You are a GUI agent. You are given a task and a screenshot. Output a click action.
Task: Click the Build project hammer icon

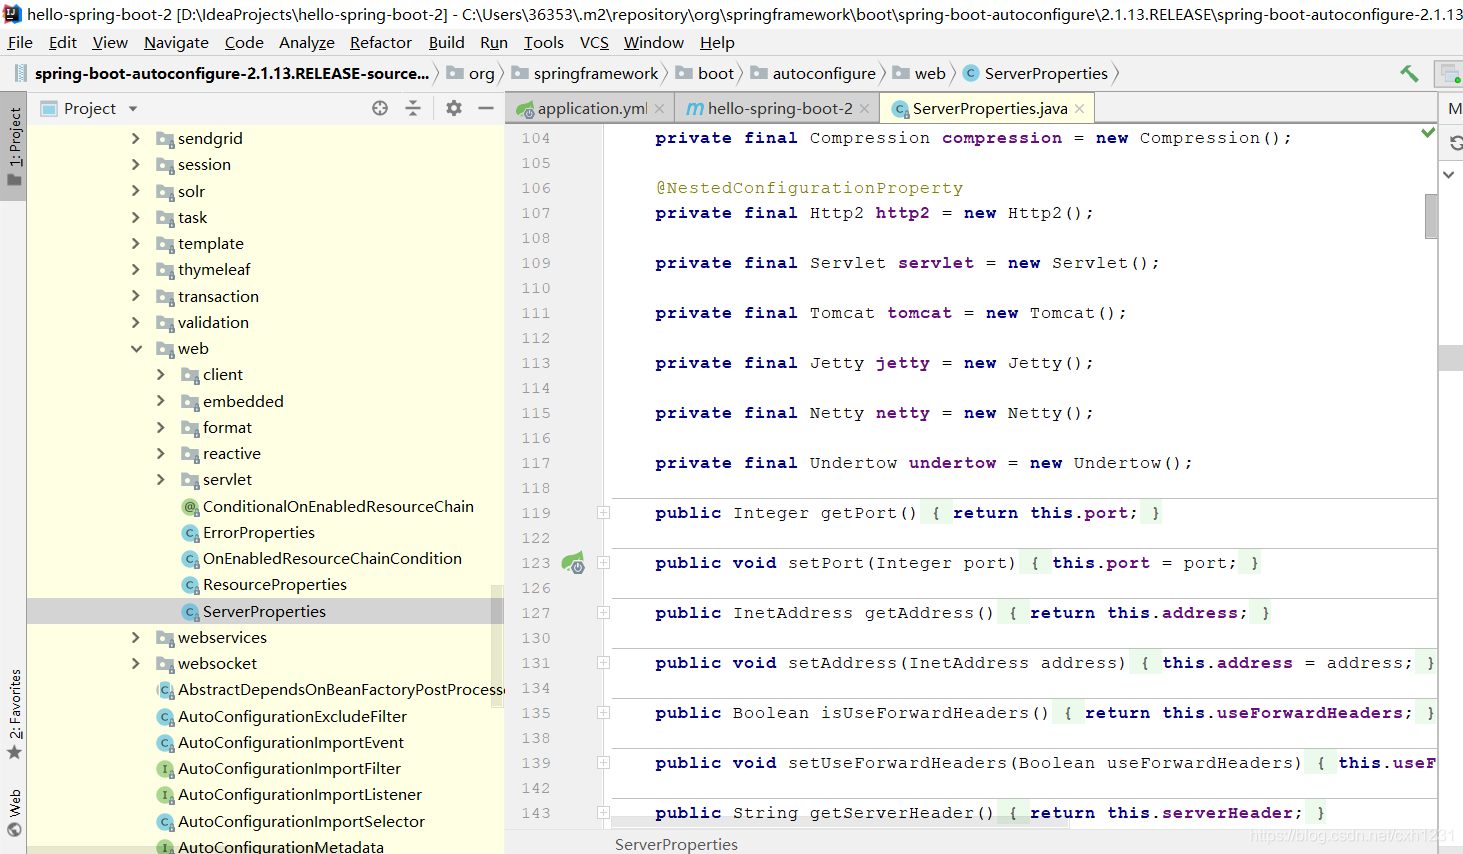[x=1409, y=73]
